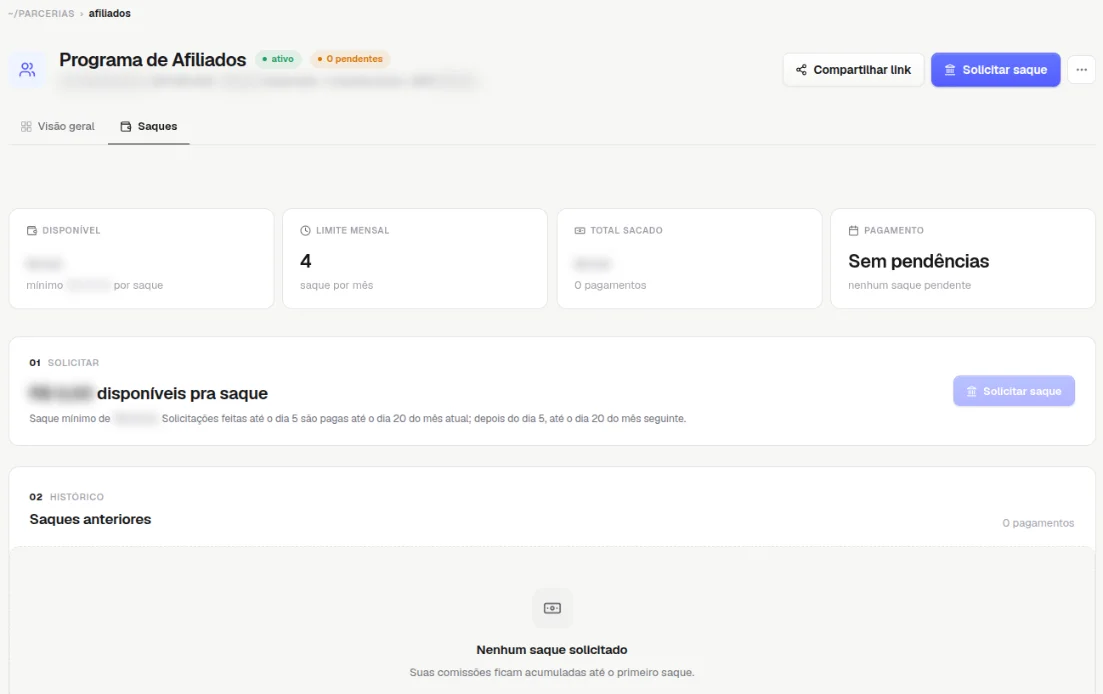The width and height of the screenshot is (1103, 694).
Task: Click the withdrawal schedule explanation text
Action: pyautogui.click(x=423, y=418)
